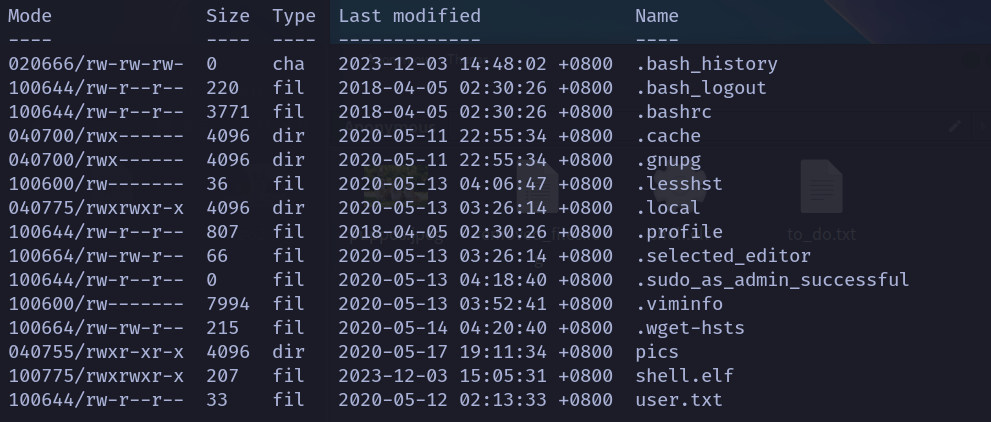Select the .sudo_as_admin_successful file name
Viewport: 991px width, 422px height.
[772, 280]
